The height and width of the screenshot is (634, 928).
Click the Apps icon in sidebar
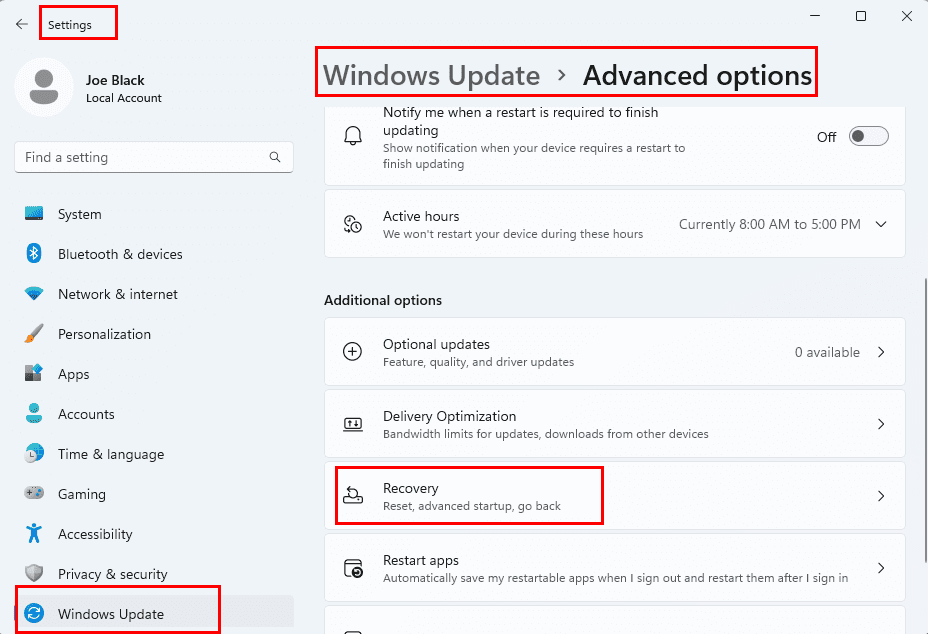[x=34, y=373]
